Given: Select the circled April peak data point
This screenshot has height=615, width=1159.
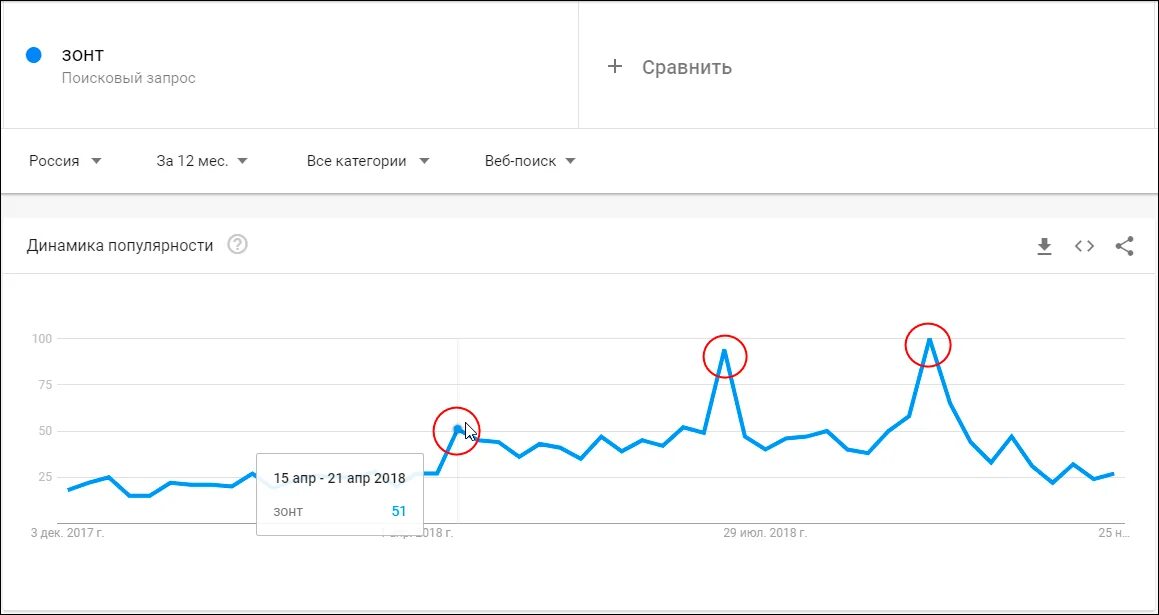Looking at the screenshot, I should pyautogui.click(x=457, y=430).
